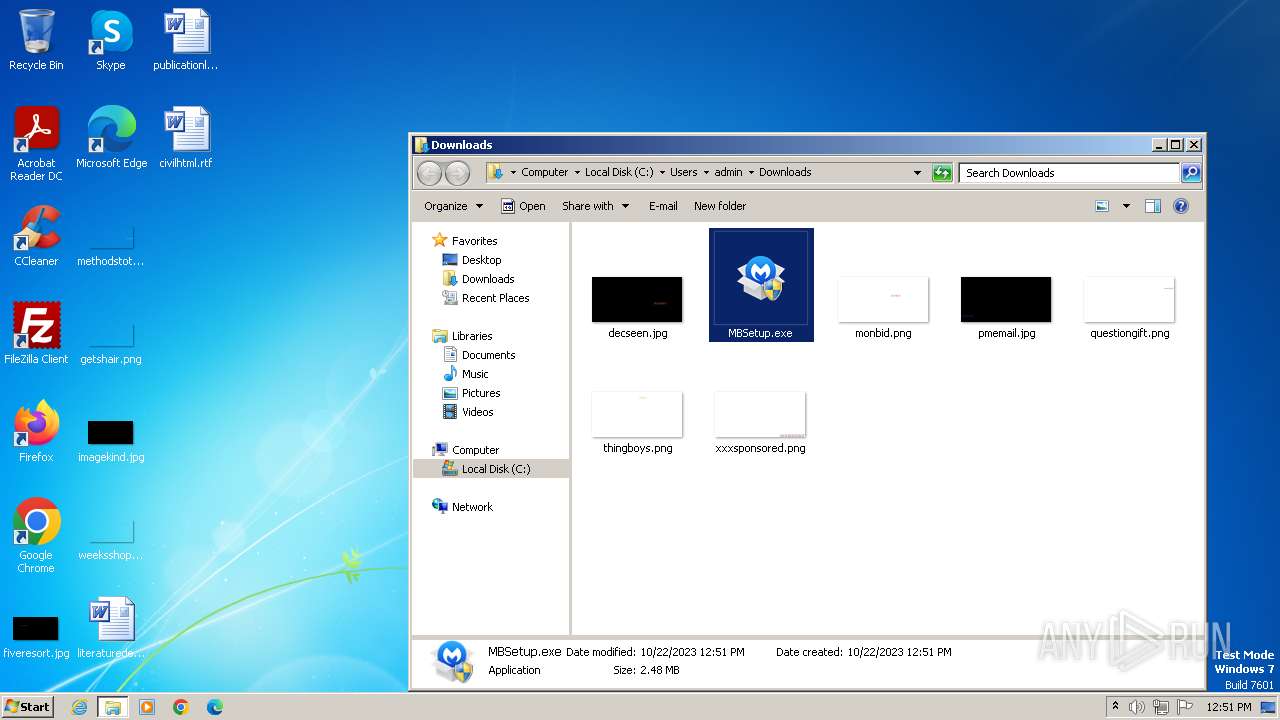Go back in Explorer navigation
Screen dimensions: 1280x720
point(429,173)
